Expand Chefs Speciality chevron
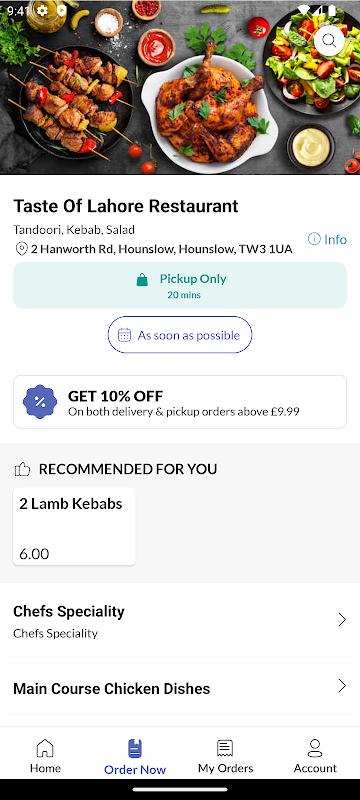360x800 pixels. (x=342, y=620)
